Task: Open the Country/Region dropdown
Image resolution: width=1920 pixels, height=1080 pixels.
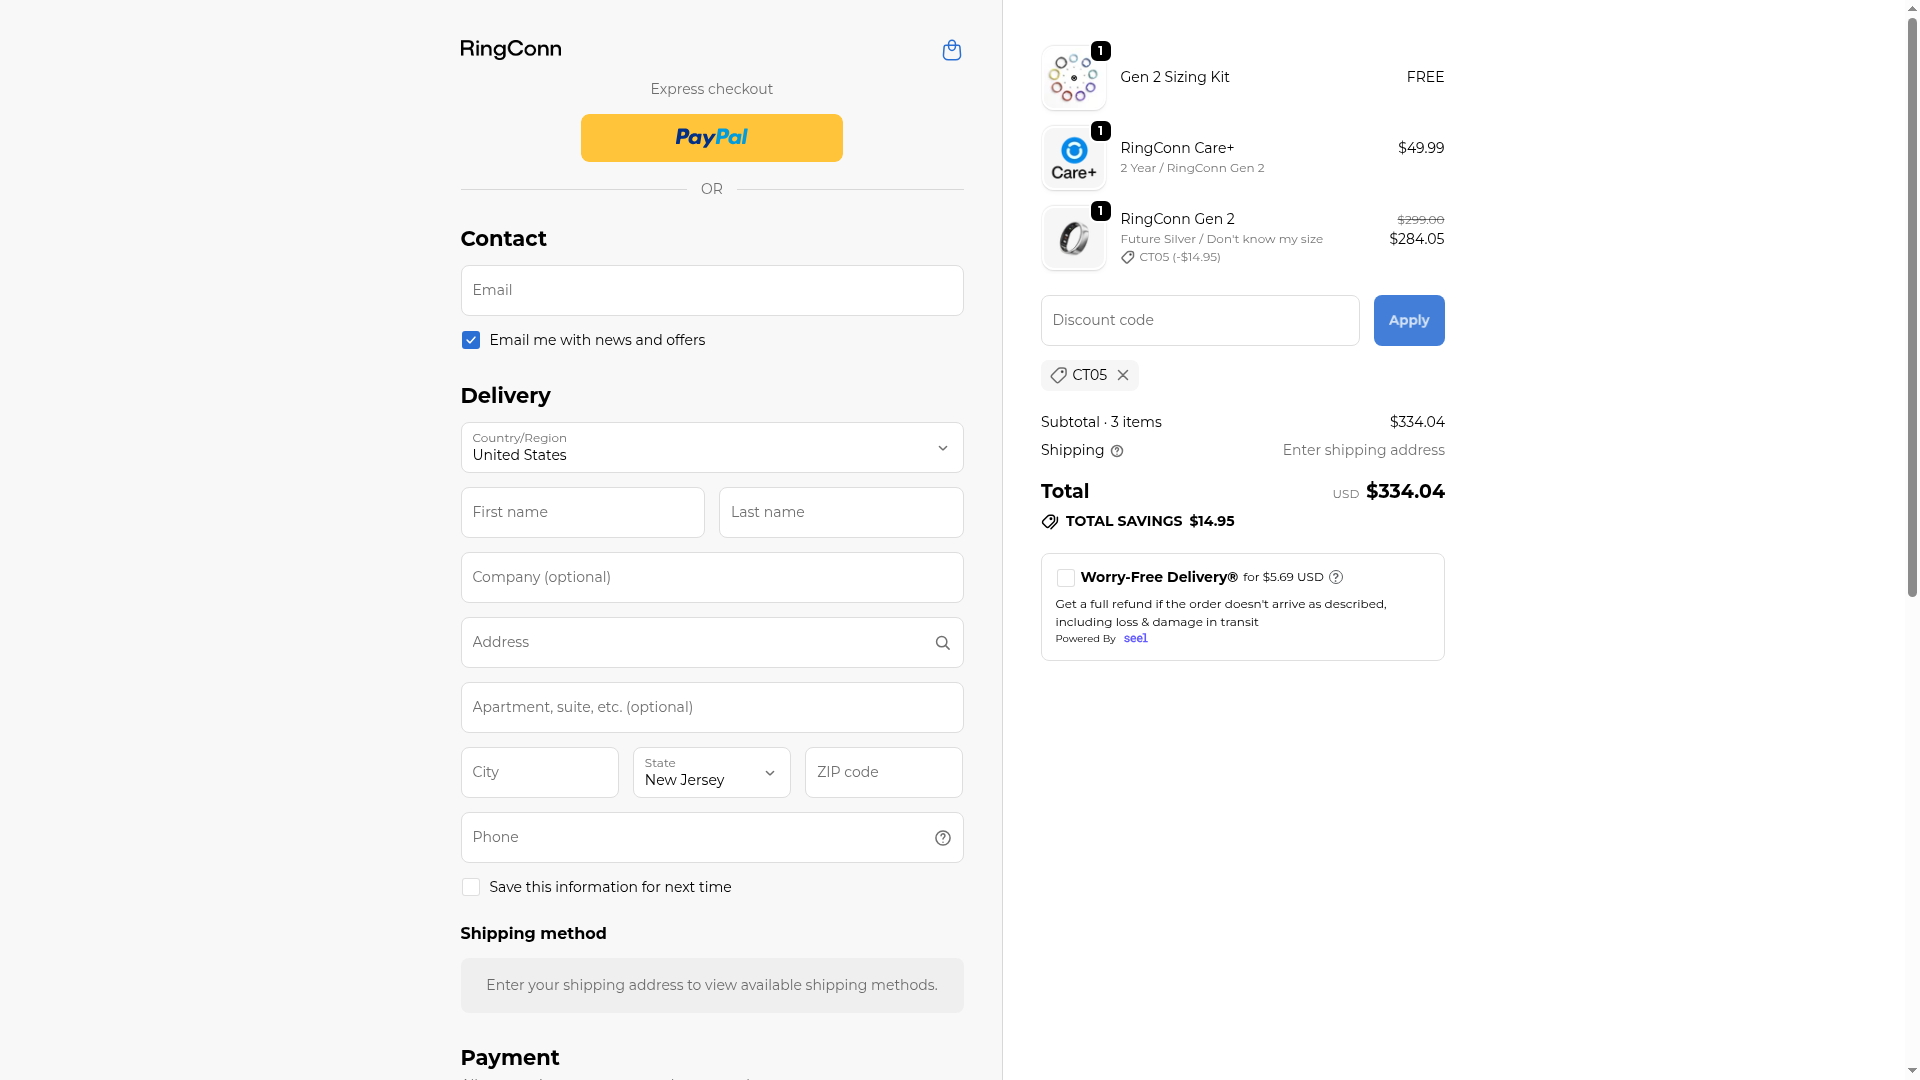Action: click(x=711, y=447)
